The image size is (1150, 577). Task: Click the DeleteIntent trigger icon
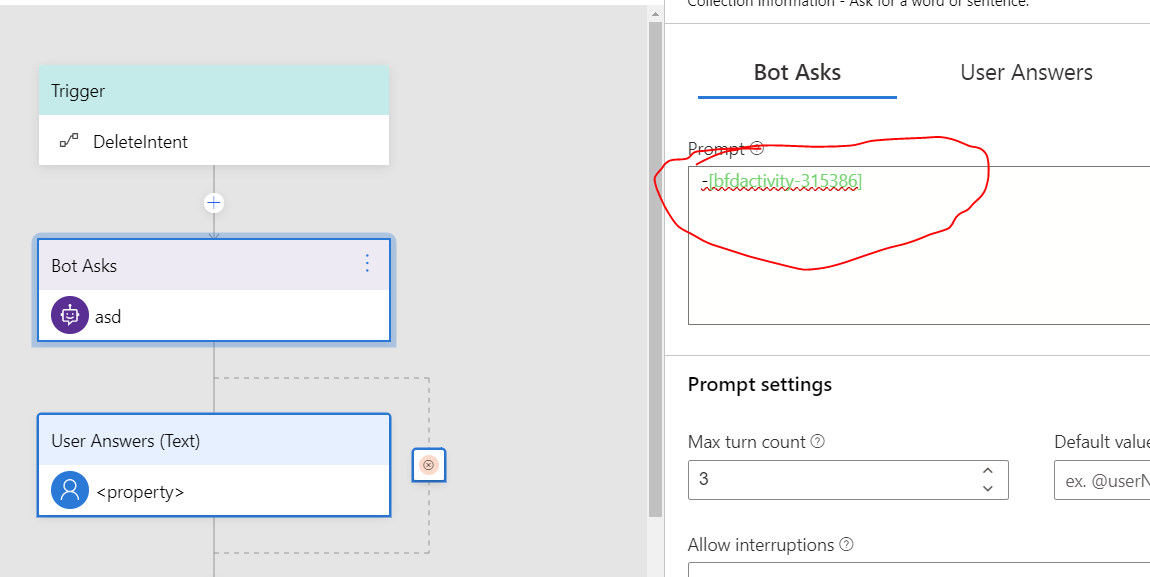(x=69, y=141)
